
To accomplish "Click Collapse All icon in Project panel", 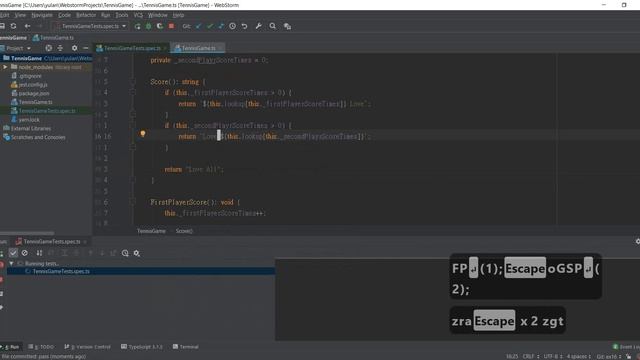I will point(60,48).
